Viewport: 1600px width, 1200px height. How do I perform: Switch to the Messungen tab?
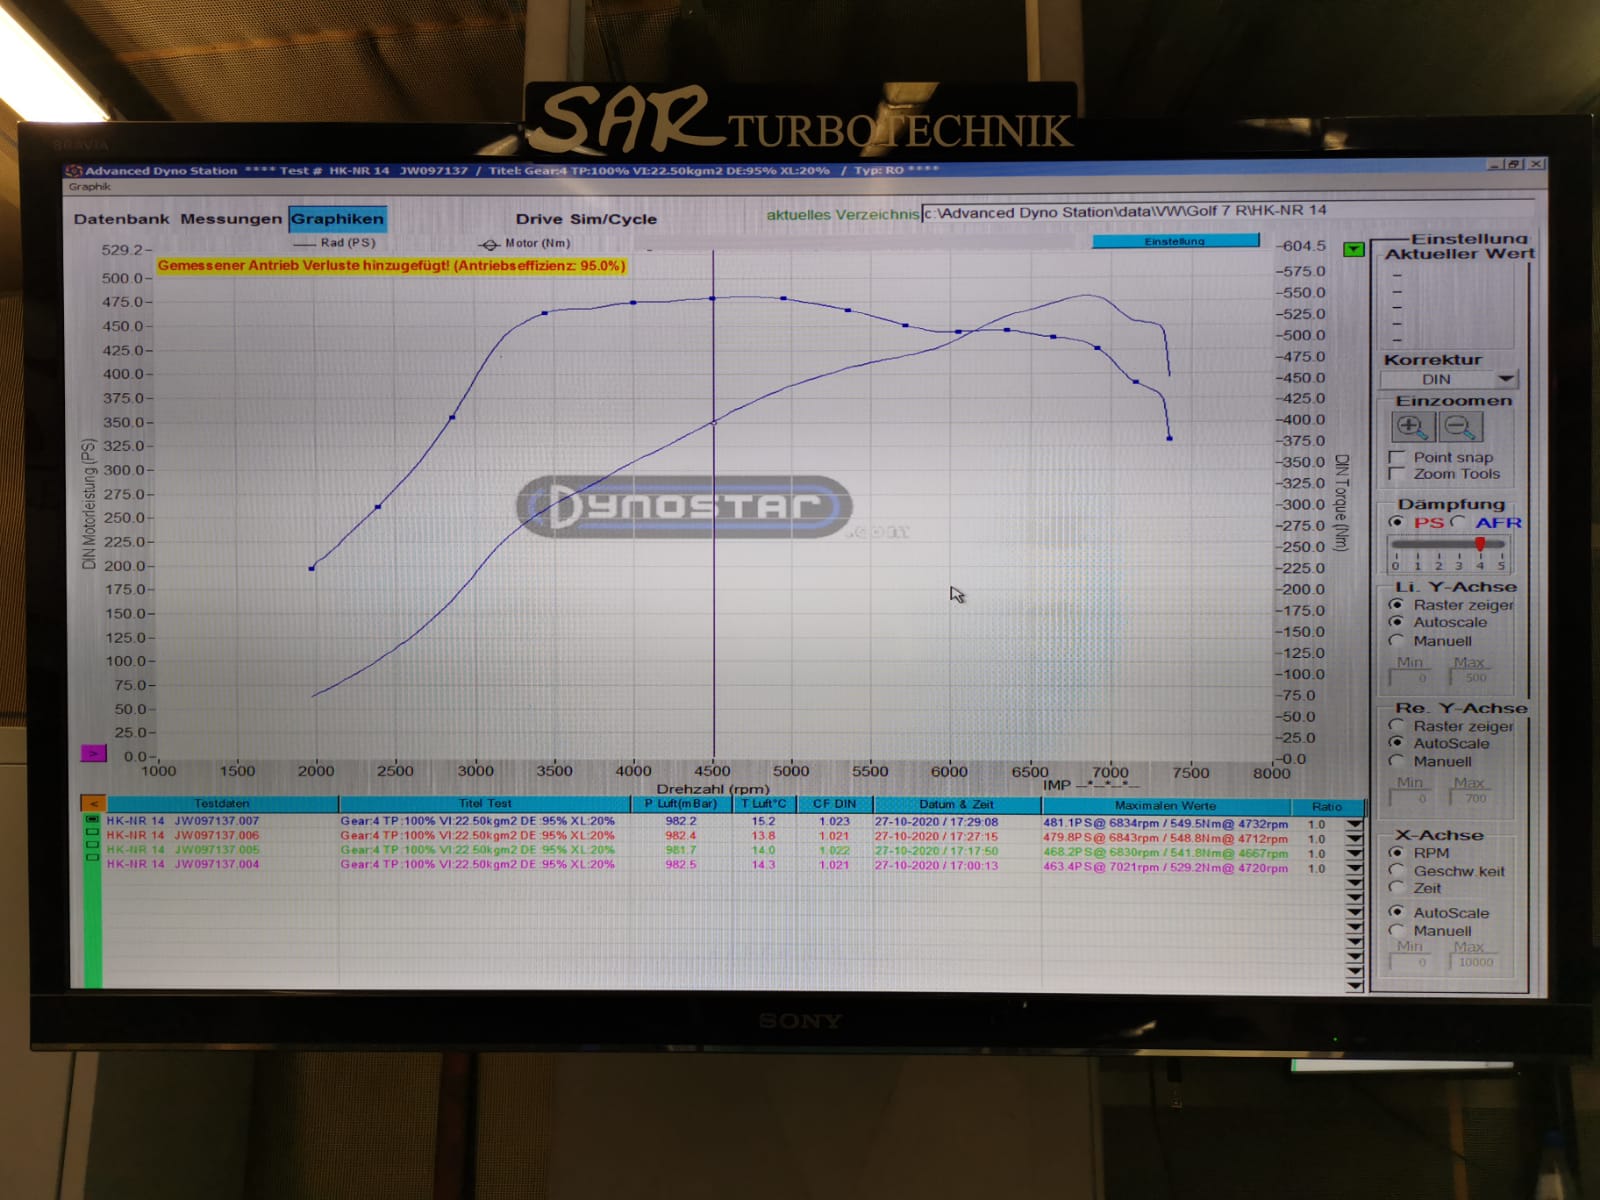tap(231, 219)
